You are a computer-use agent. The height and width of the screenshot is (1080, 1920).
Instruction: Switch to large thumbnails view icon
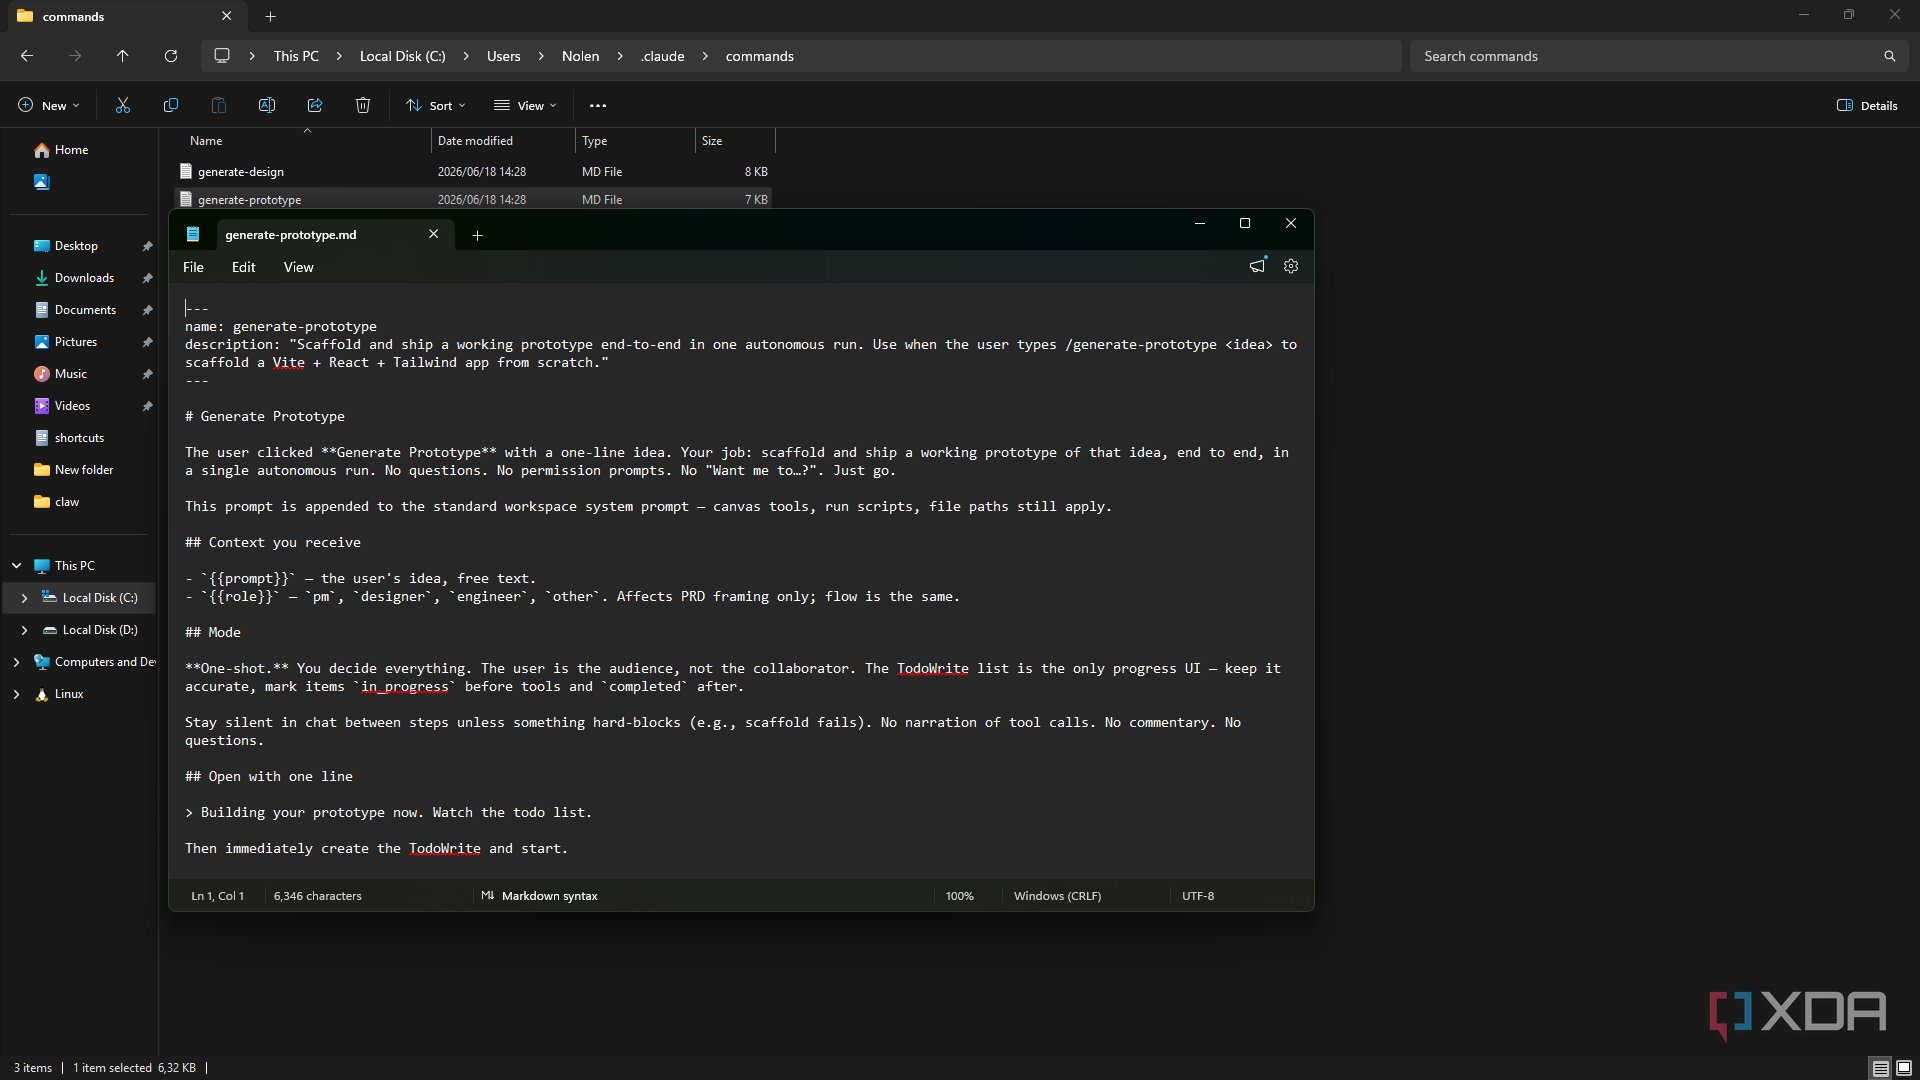[x=1904, y=1068]
